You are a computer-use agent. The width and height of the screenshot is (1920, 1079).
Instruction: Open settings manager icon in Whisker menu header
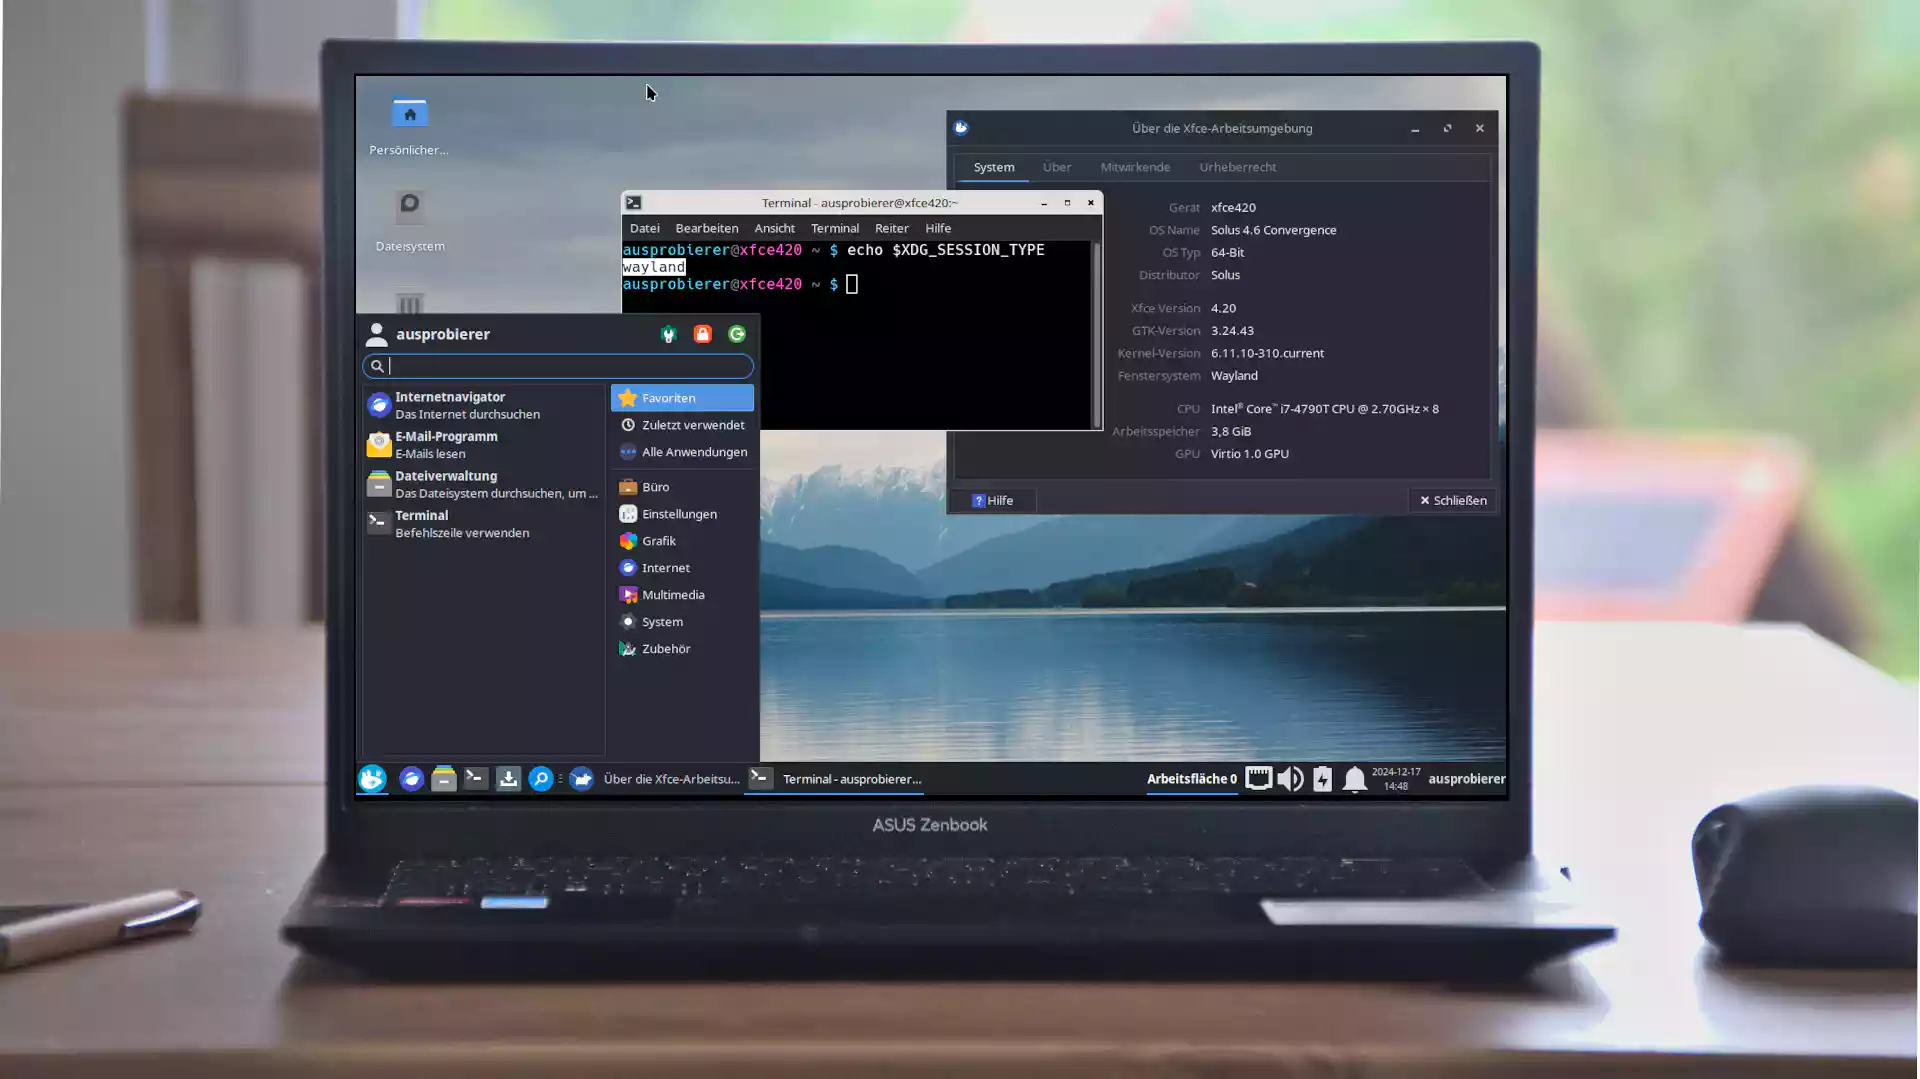coord(669,334)
